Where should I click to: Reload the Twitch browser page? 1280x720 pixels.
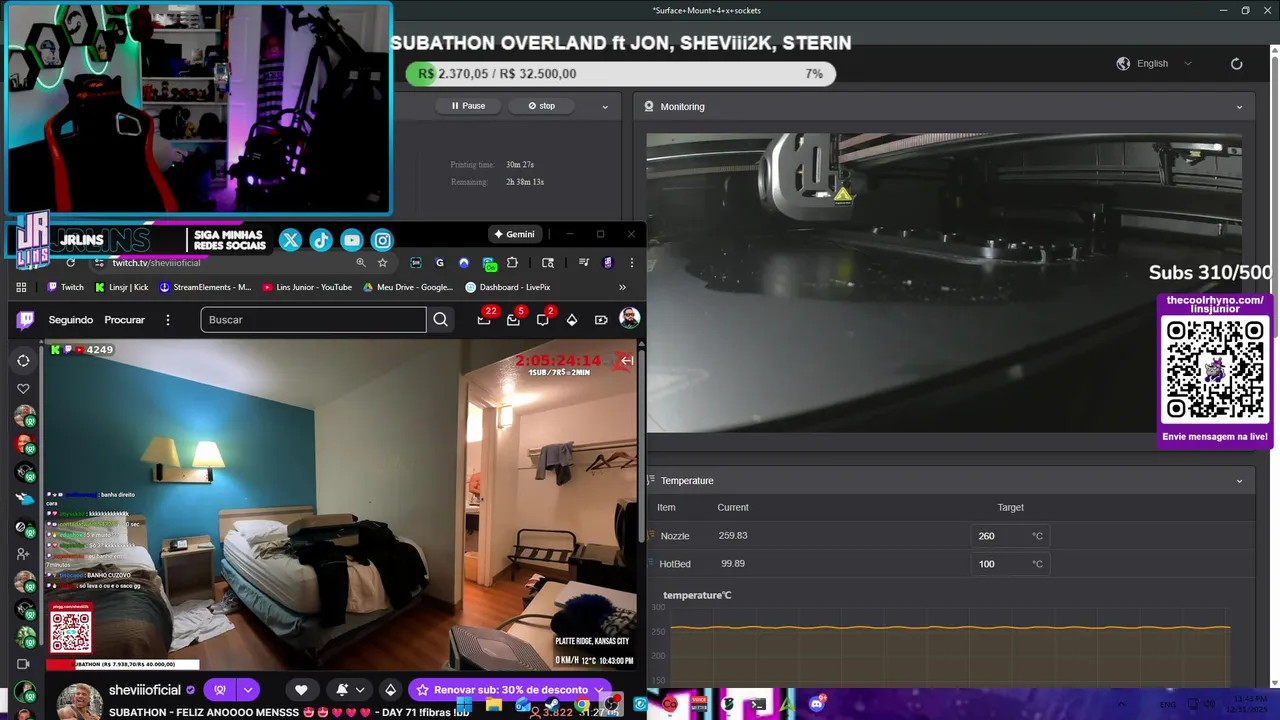(x=70, y=263)
